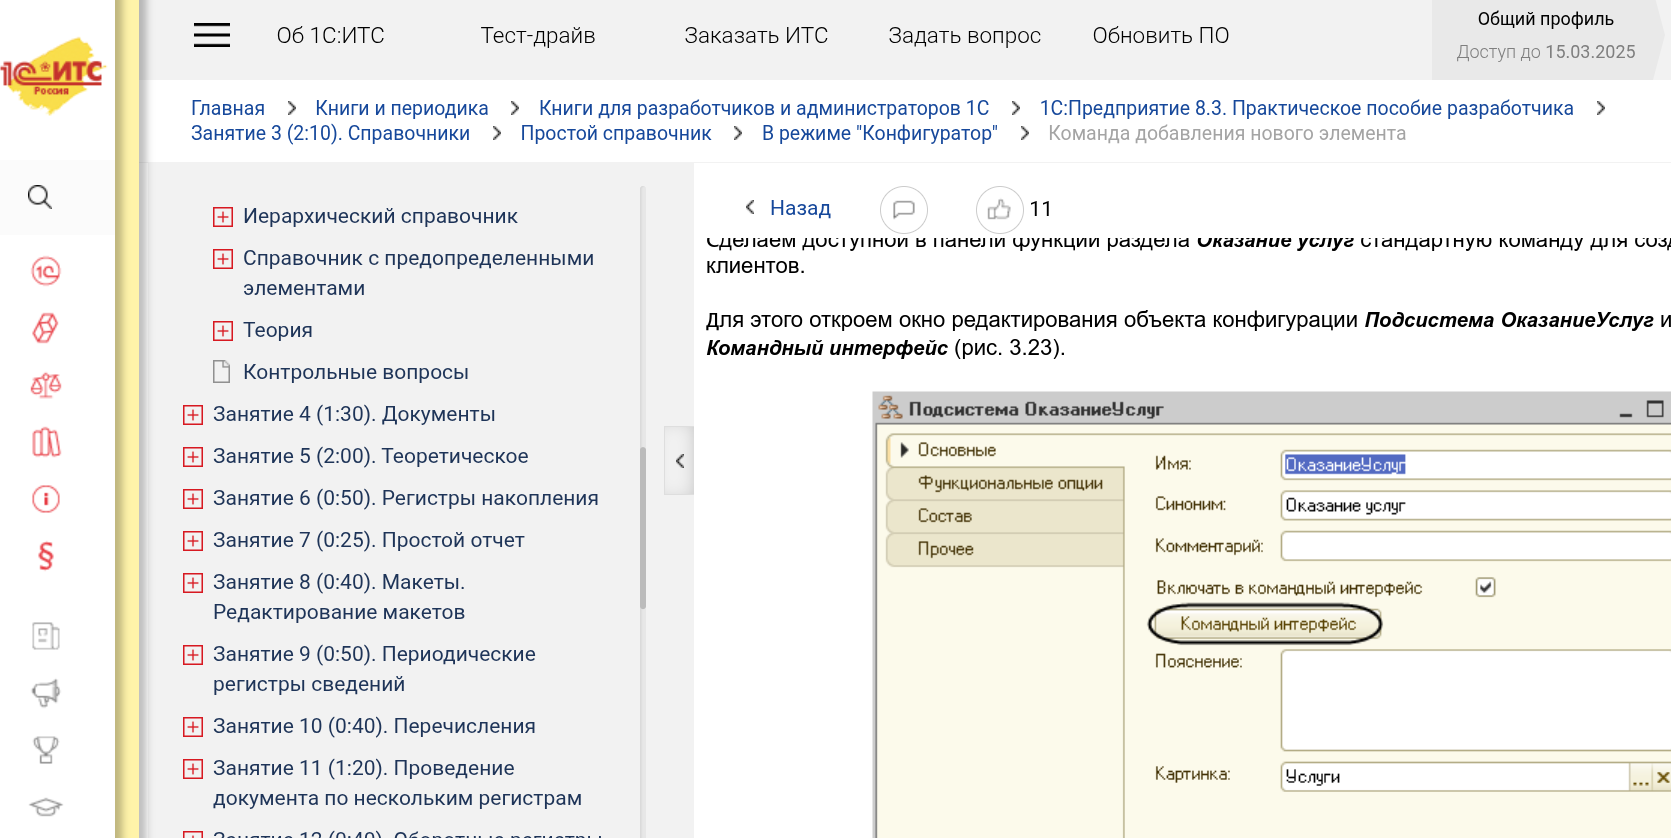Viewport: 1671px width, 838px height.
Task: Open Об 1С:ИТС menu item
Action: pyautogui.click(x=330, y=36)
